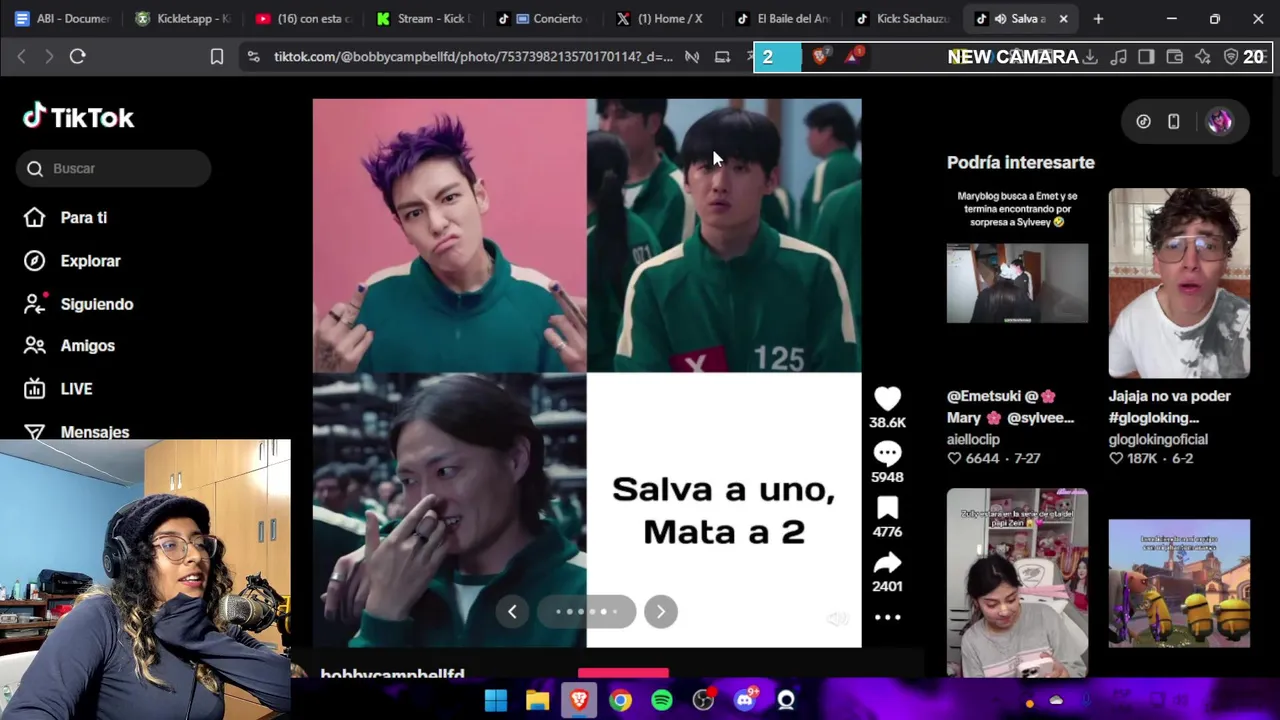Open the girl holding a phone video thumbnail

(1017, 582)
